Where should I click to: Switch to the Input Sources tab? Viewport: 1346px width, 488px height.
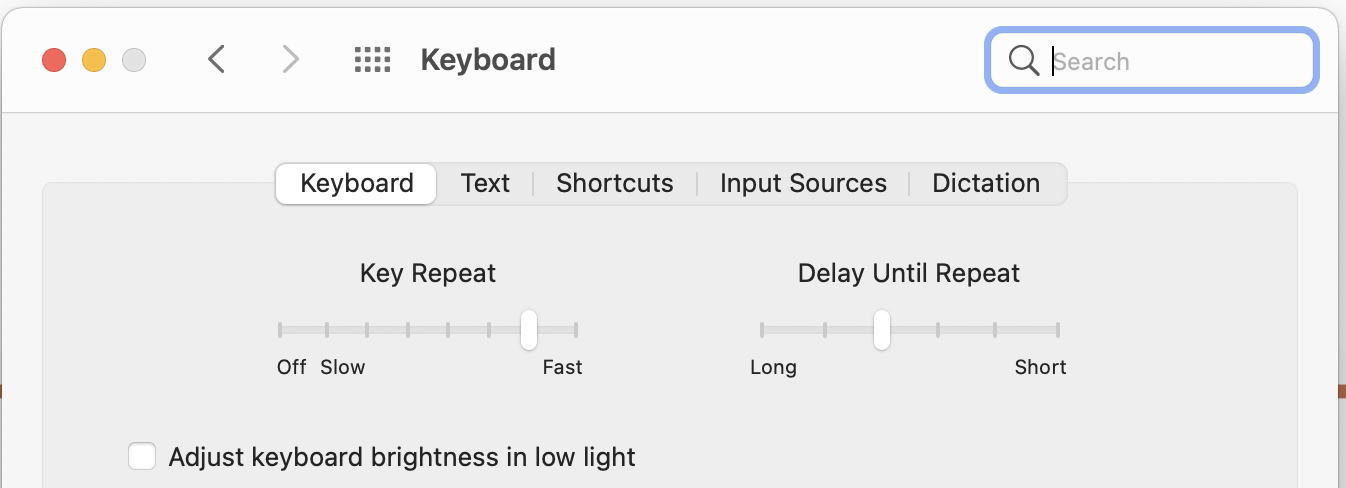coord(803,184)
